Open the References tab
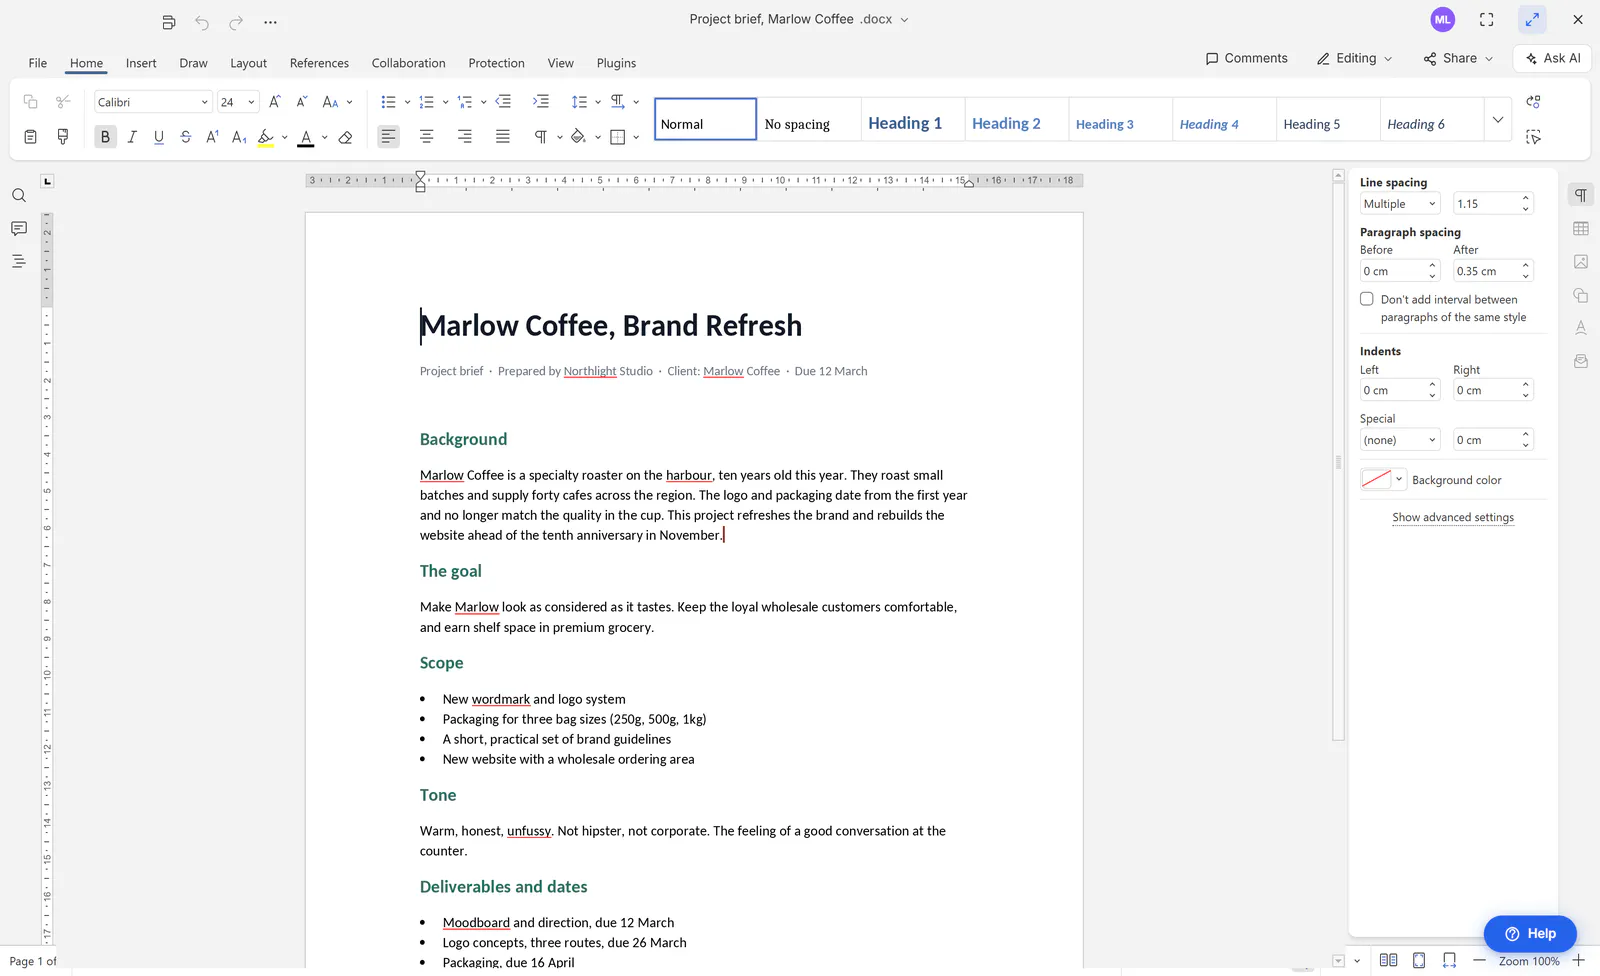1600x976 pixels. (x=319, y=63)
